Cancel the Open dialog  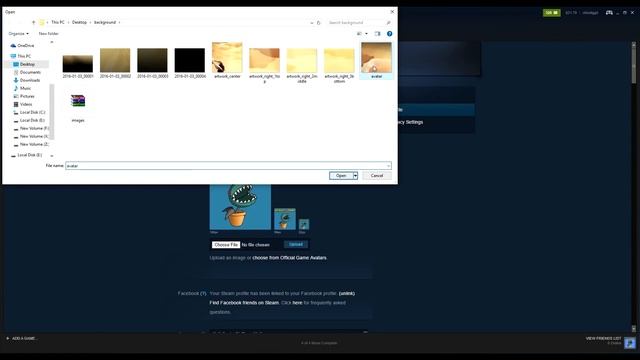click(x=377, y=176)
